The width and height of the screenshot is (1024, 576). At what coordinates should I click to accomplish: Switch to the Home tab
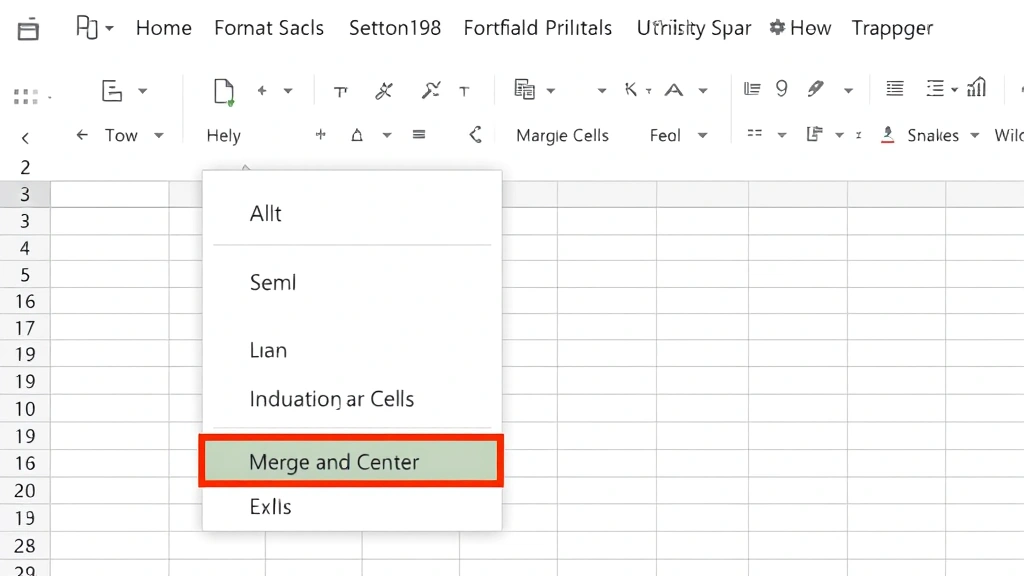pyautogui.click(x=163, y=28)
